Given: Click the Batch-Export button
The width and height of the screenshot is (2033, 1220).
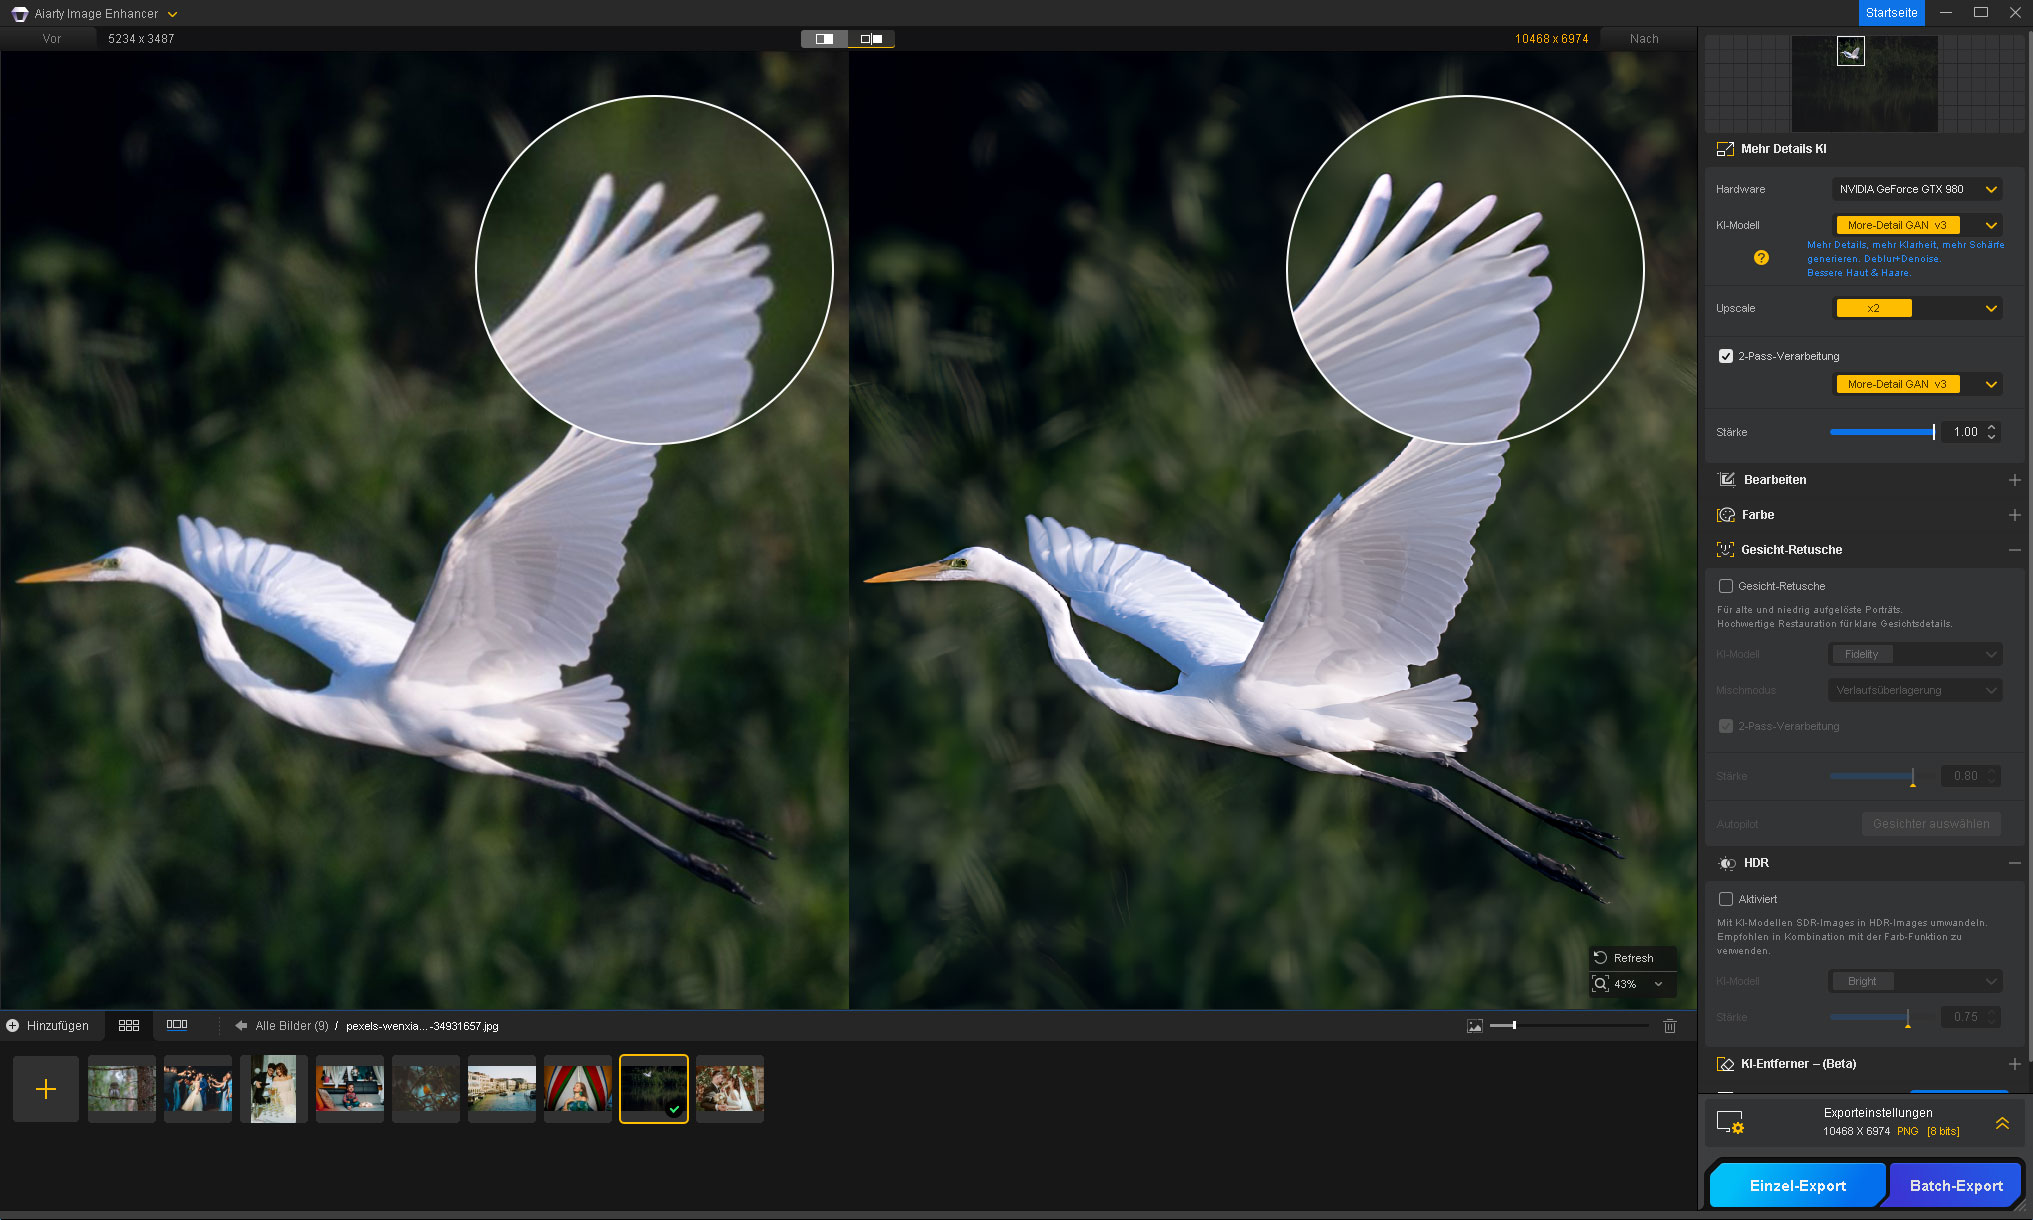Looking at the screenshot, I should pos(1955,1186).
